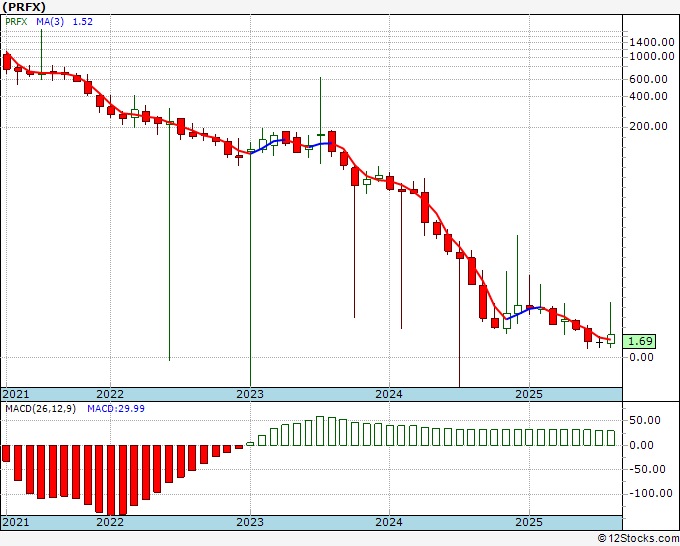Click the (PRFX) chart title
Viewport: 680px width, 546px height.
pos(24,7)
